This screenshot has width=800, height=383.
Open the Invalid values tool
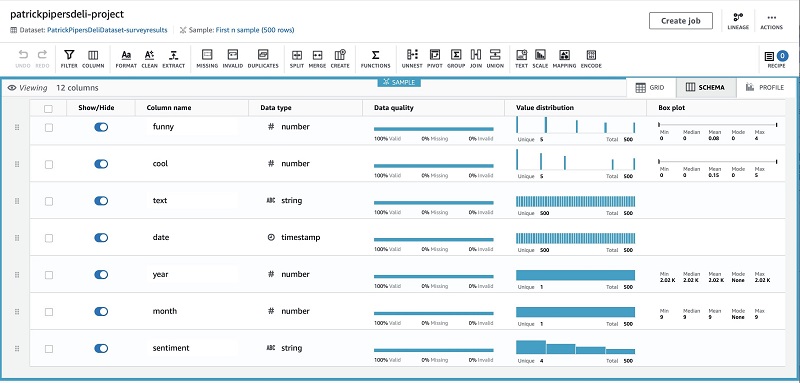click(233, 58)
